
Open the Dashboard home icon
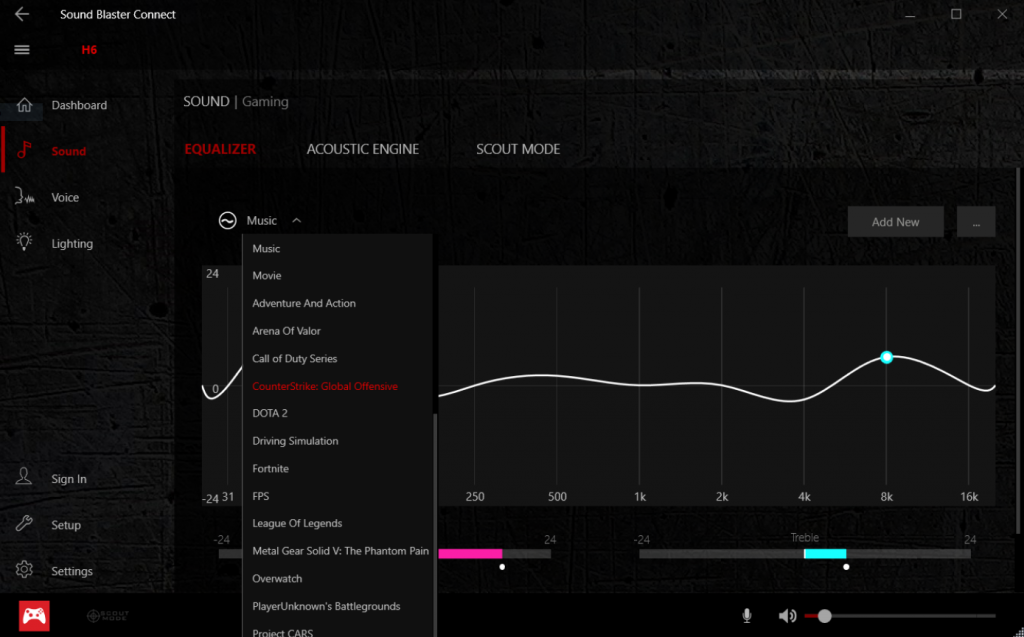[x=24, y=105]
